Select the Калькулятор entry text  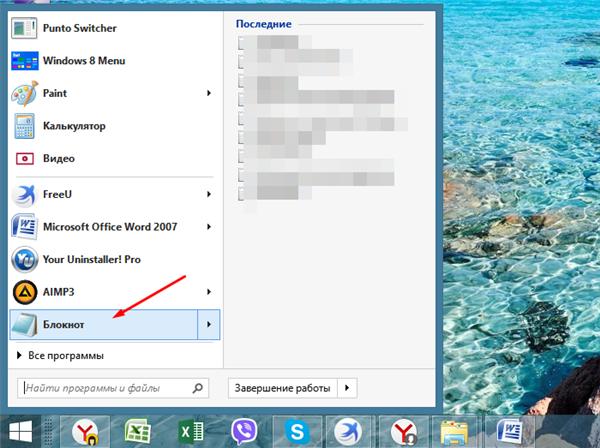pyautogui.click(x=74, y=126)
